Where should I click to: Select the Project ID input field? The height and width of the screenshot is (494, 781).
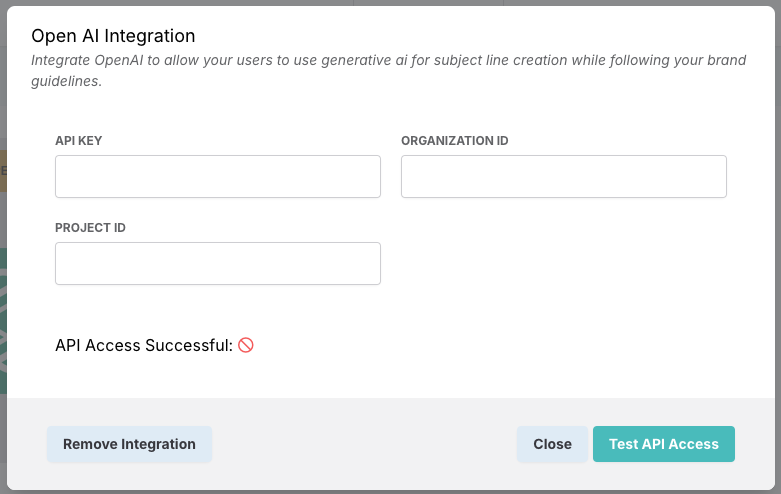[x=218, y=263]
